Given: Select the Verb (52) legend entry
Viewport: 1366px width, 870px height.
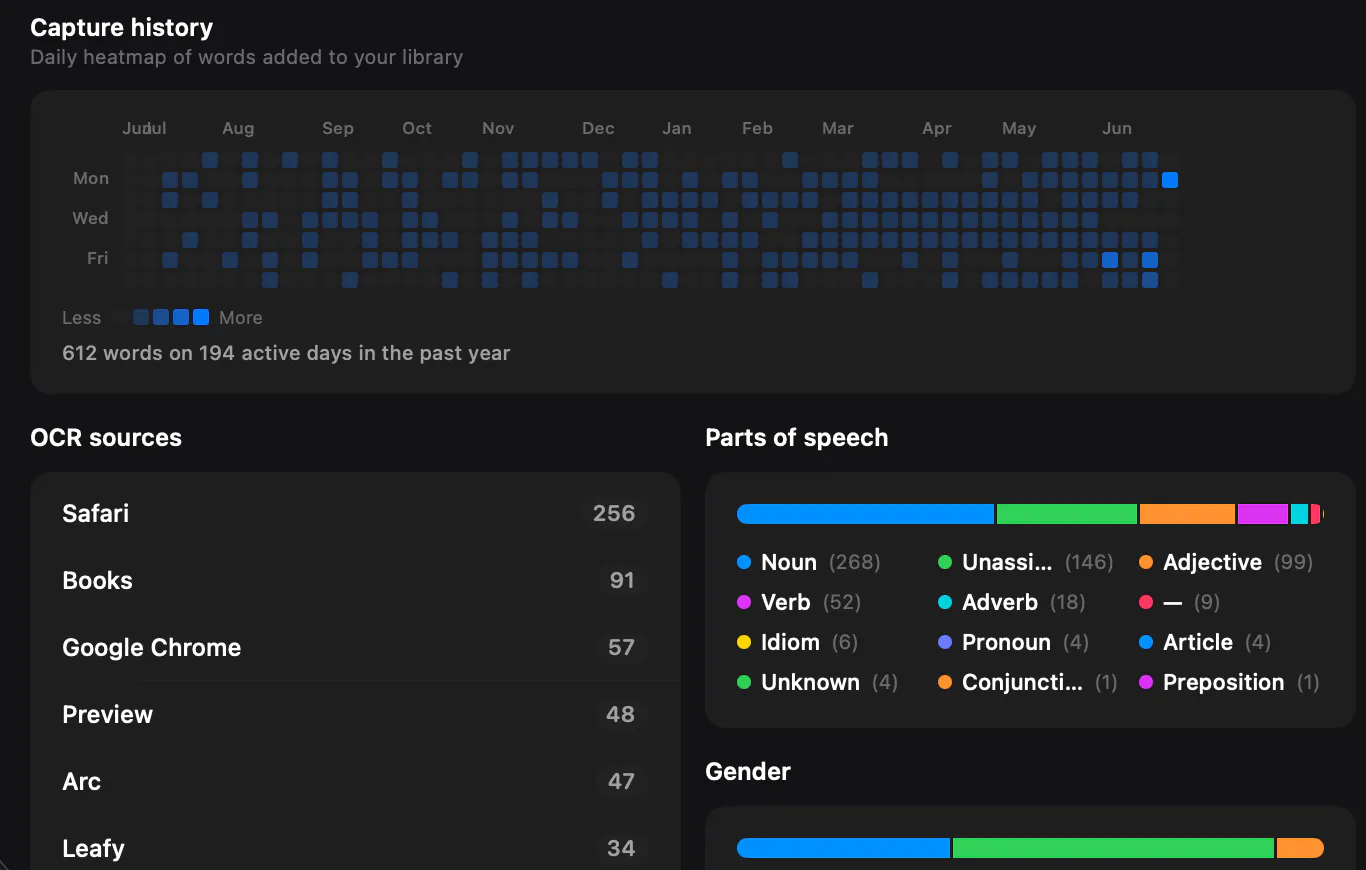Looking at the screenshot, I should coord(799,602).
